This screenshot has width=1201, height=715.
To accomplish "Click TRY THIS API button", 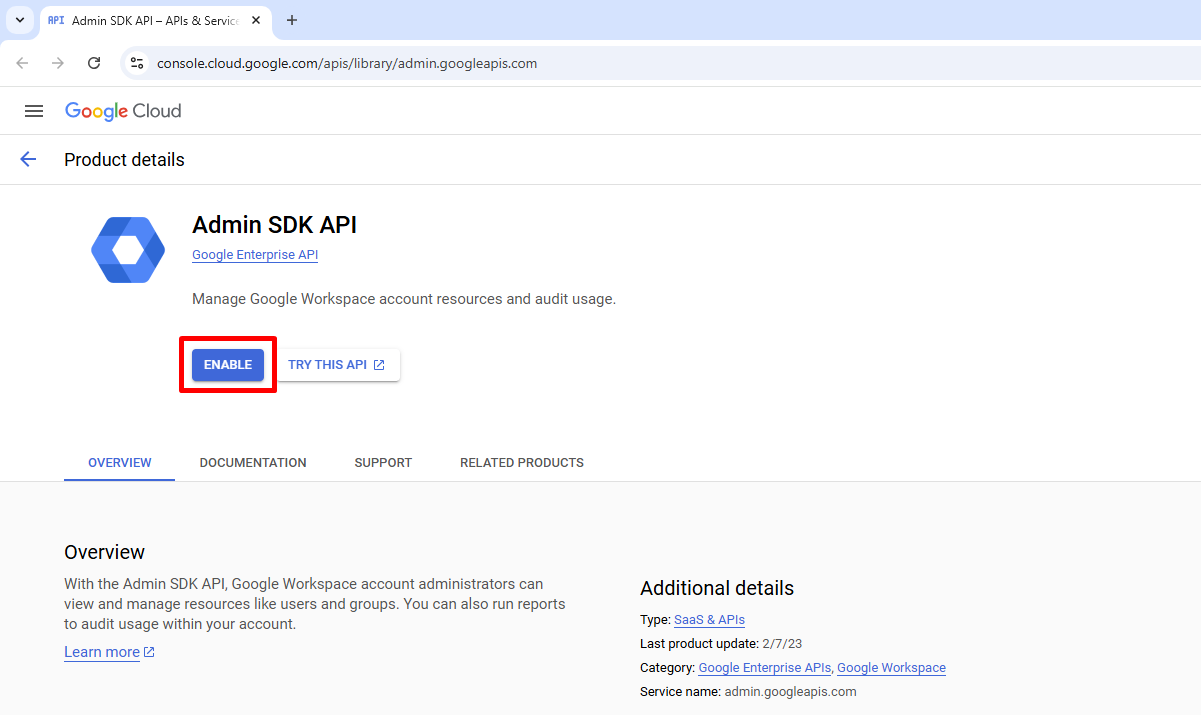I will tap(337, 365).
